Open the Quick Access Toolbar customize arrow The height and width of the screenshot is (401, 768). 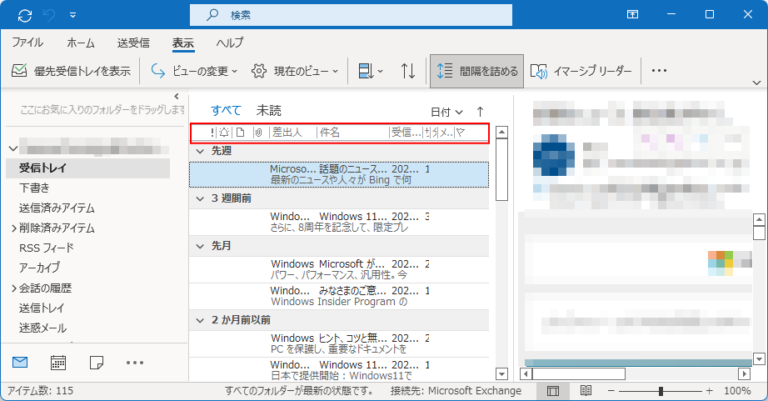point(72,16)
